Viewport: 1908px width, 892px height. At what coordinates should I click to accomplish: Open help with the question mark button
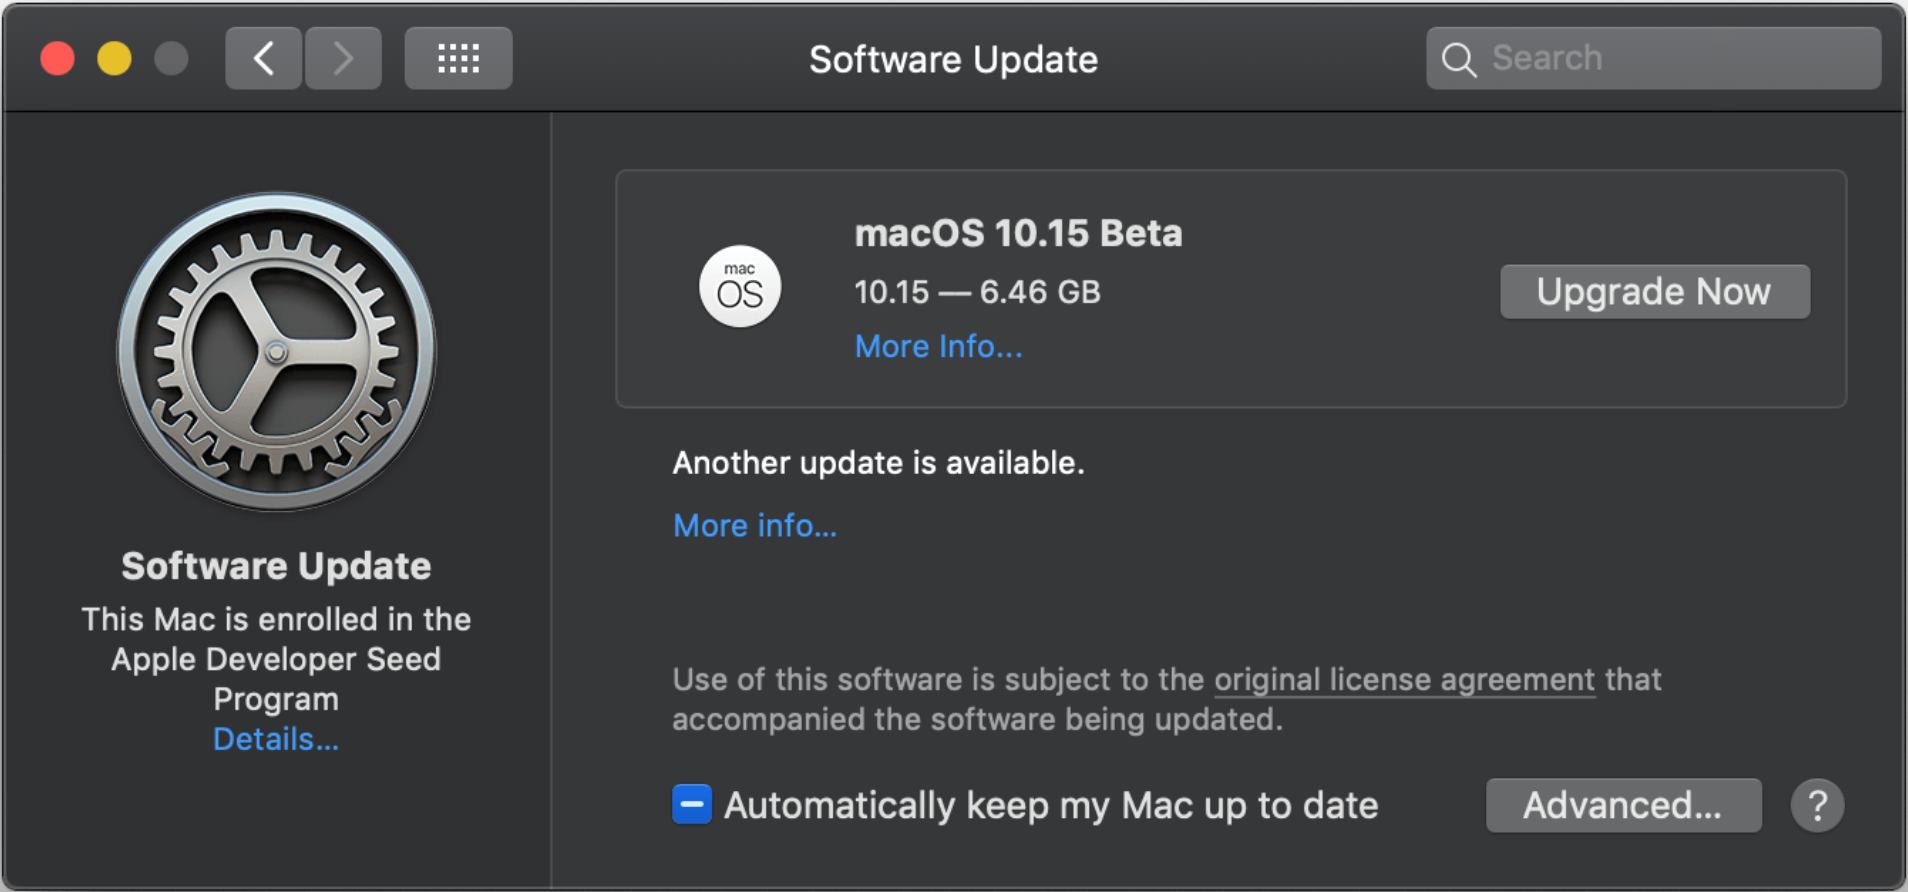click(1817, 805)
